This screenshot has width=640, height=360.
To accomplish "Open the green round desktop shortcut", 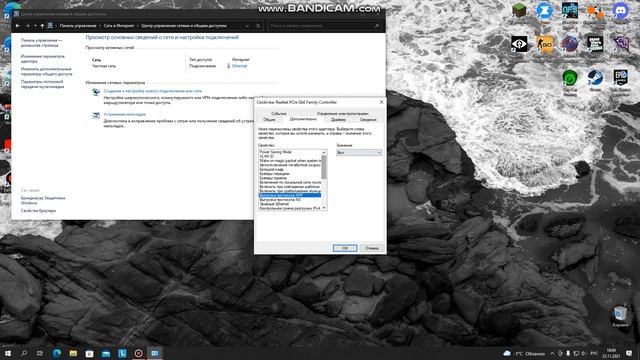I will tap(570, 78).
